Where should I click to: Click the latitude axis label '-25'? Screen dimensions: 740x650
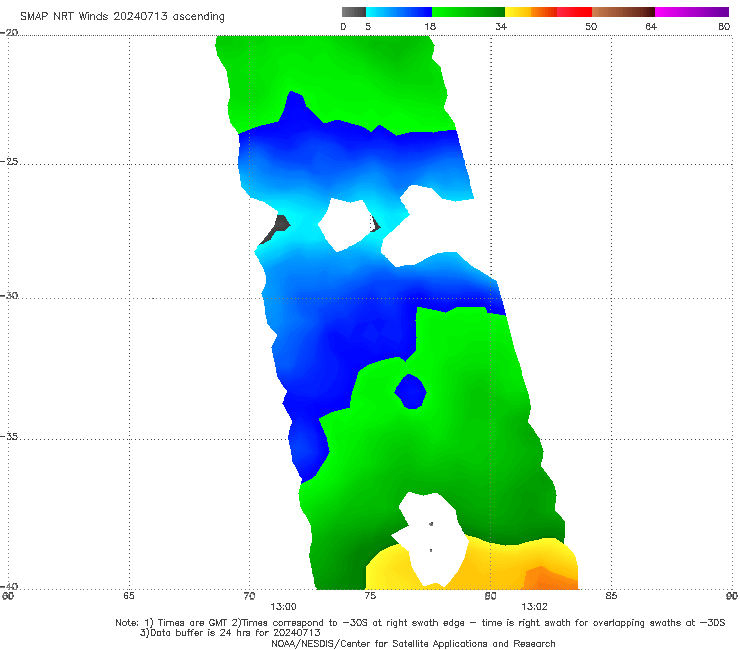coord(9,161)
